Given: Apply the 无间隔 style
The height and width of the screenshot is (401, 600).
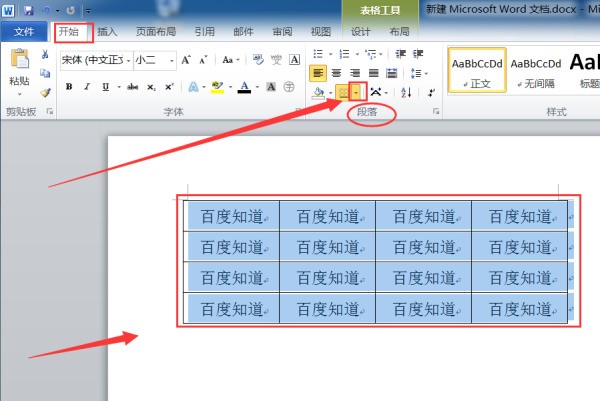Looking at the screenshot, I should point(536,70).
